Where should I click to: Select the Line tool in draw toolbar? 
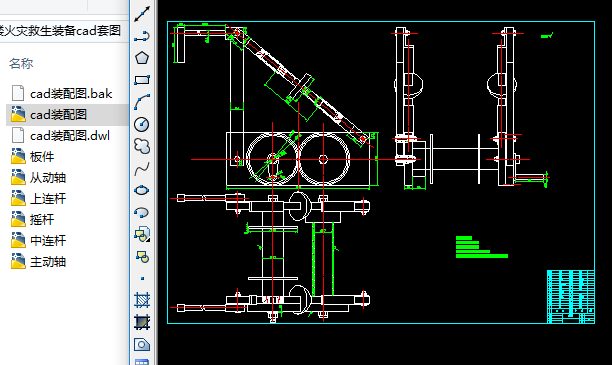[142, 14]
